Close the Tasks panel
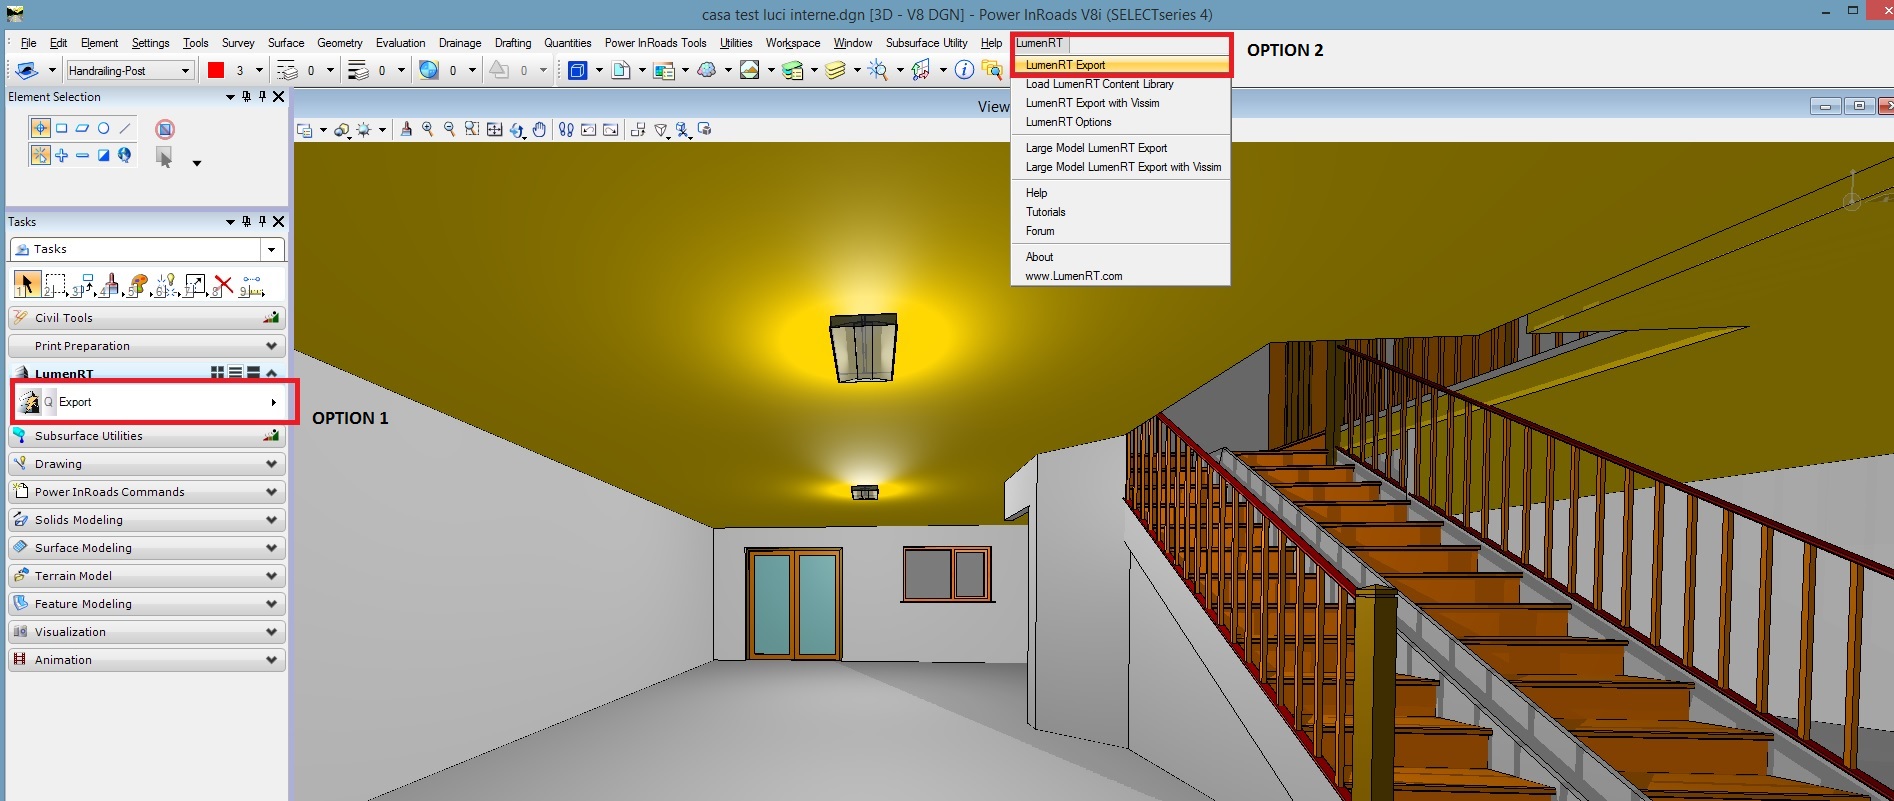 point(279,222)
